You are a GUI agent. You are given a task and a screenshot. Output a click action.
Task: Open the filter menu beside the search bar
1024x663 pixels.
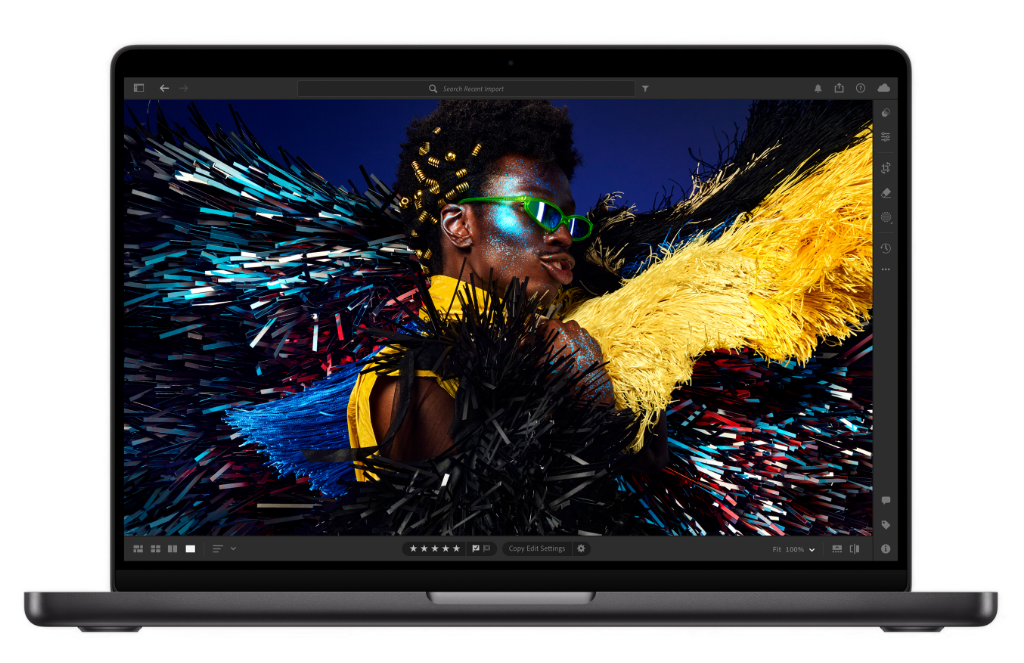pos(645,88)
